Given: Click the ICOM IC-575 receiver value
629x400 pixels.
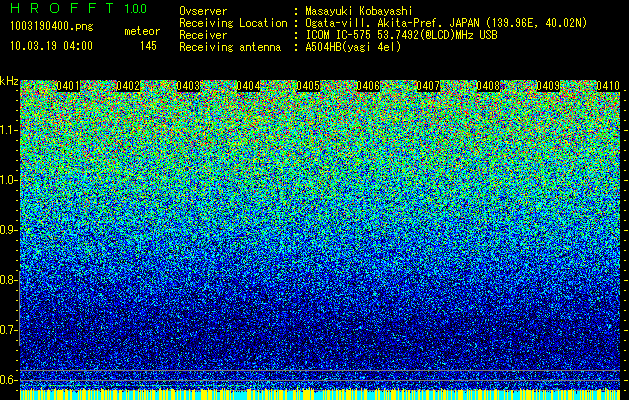Looking at the screenshot, I should (401, 35).
